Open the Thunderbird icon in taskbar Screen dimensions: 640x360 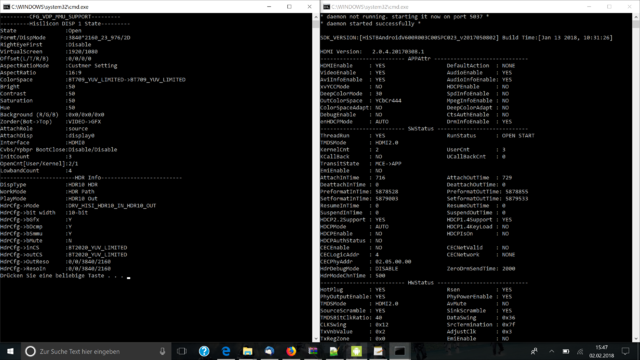coord(269,351)
